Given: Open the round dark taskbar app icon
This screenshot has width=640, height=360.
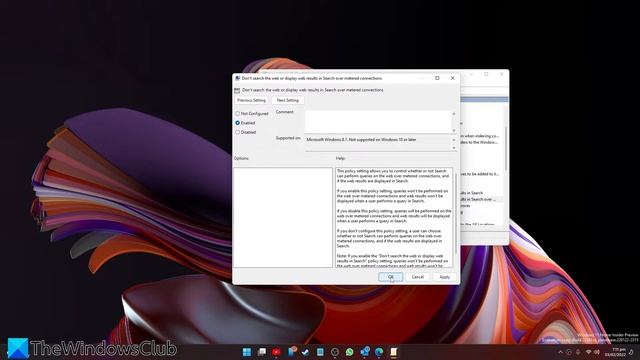Looking at the screenshot, I should (x=335, y=352).
